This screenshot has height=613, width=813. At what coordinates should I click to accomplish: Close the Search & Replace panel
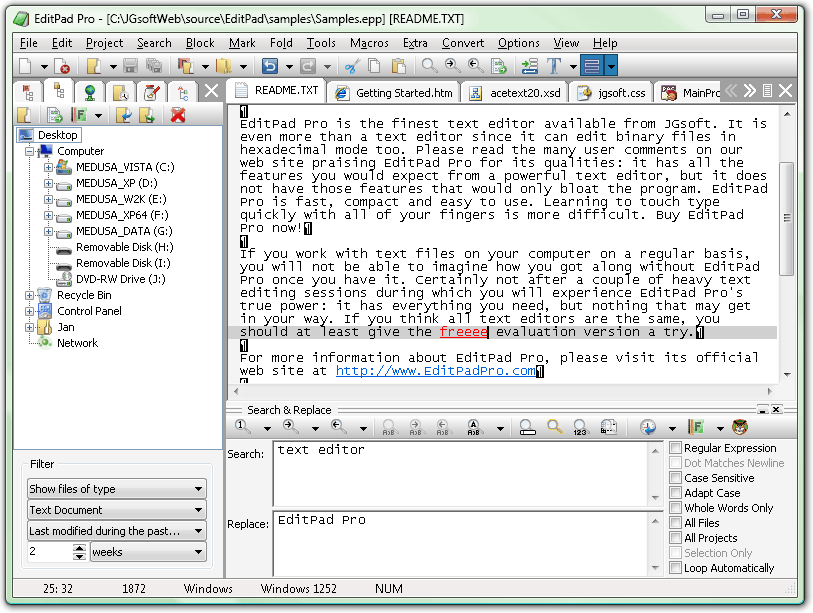[x=776, y=409]
